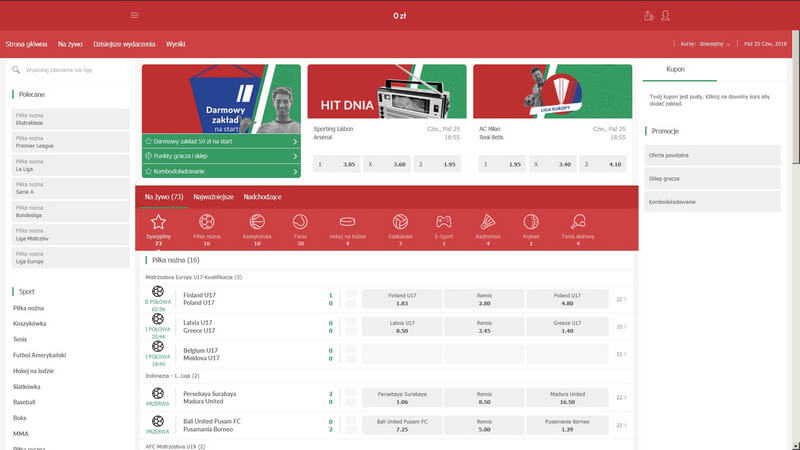Image resolution: width=800 pixels, height=450 pixels.
Task: Bet on Madura United at 16.50
Action: tap(567, 398)
